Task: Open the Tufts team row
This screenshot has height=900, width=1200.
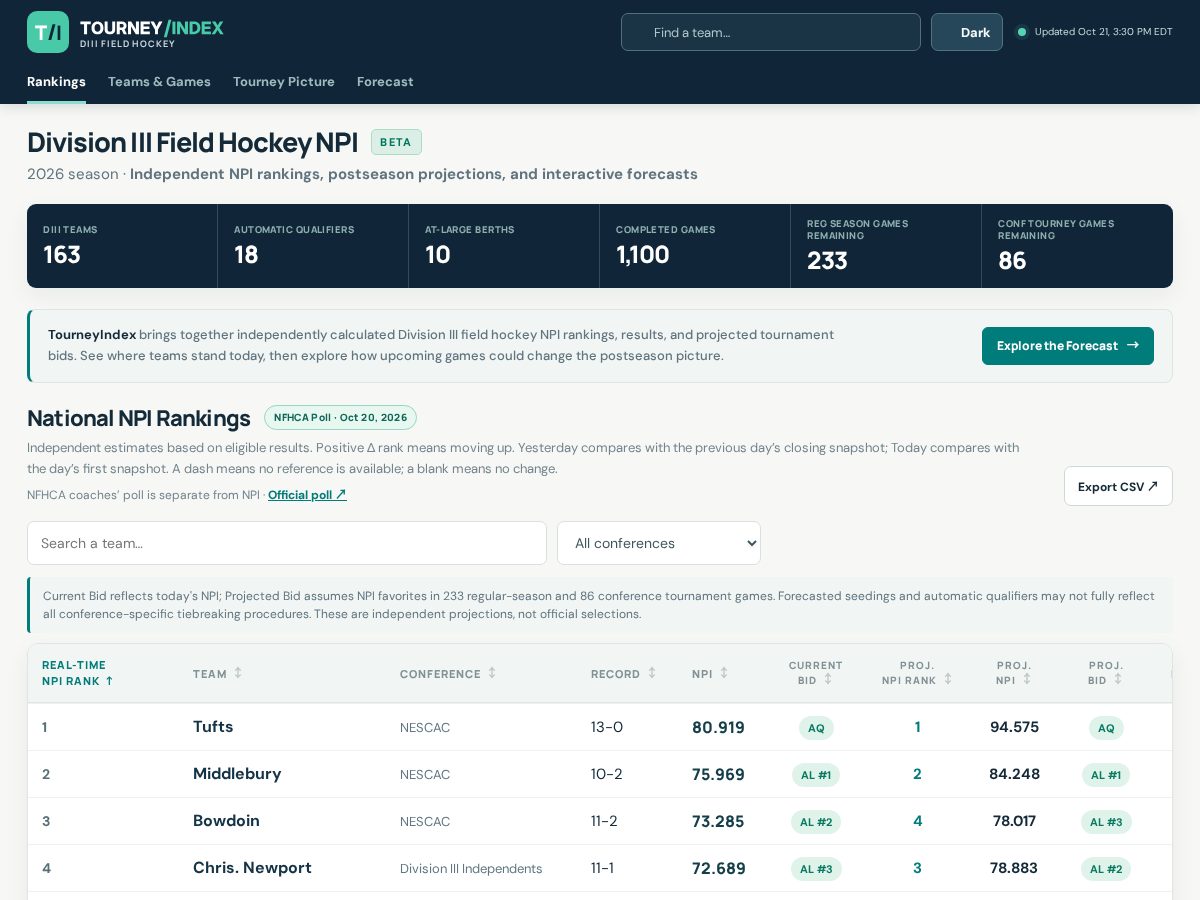Action: 600,727
